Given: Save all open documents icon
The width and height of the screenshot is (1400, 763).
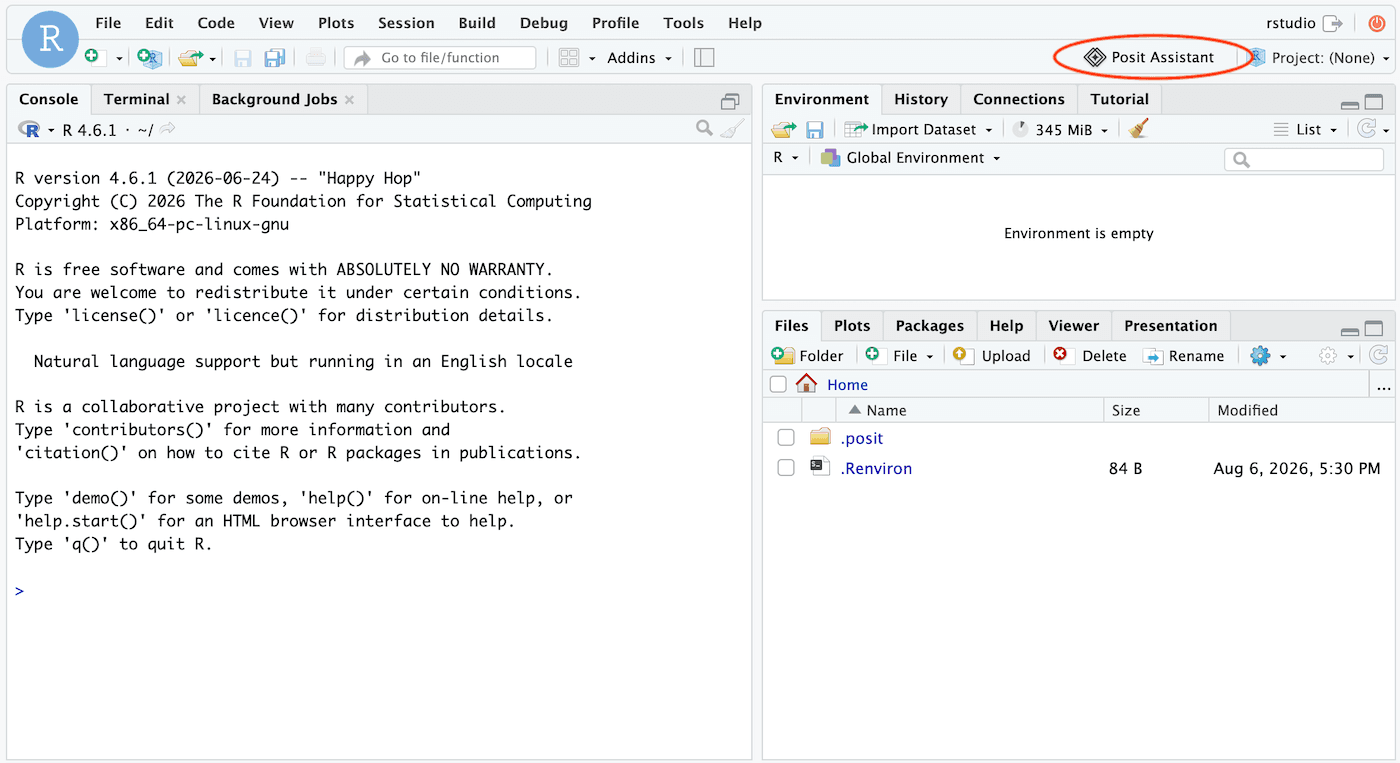Looking at the screenshot, I should (x=275, y=58).
